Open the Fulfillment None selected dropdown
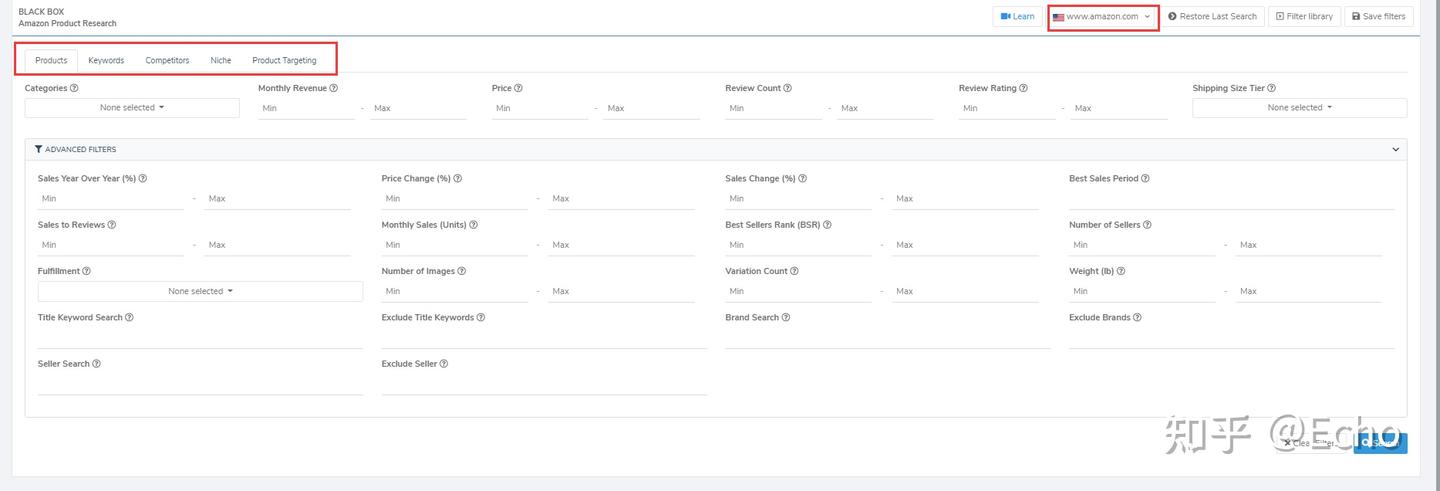The height and width of the screenshot is (491, 1440). click(x=200, y=291)
